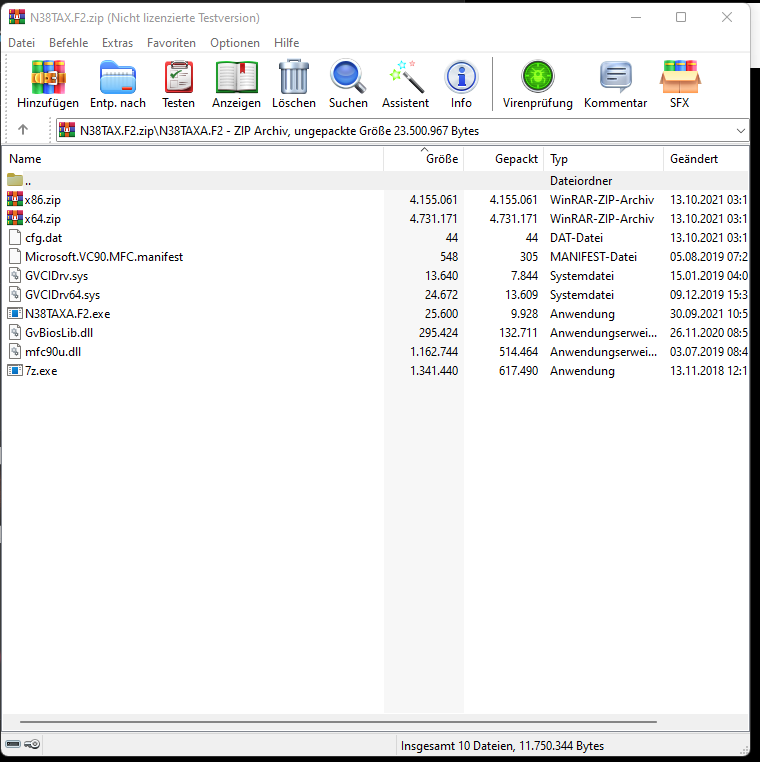Click WinRAR icon in title bar
The width and height of the screenshot is (760, 762).
point(17,17)
